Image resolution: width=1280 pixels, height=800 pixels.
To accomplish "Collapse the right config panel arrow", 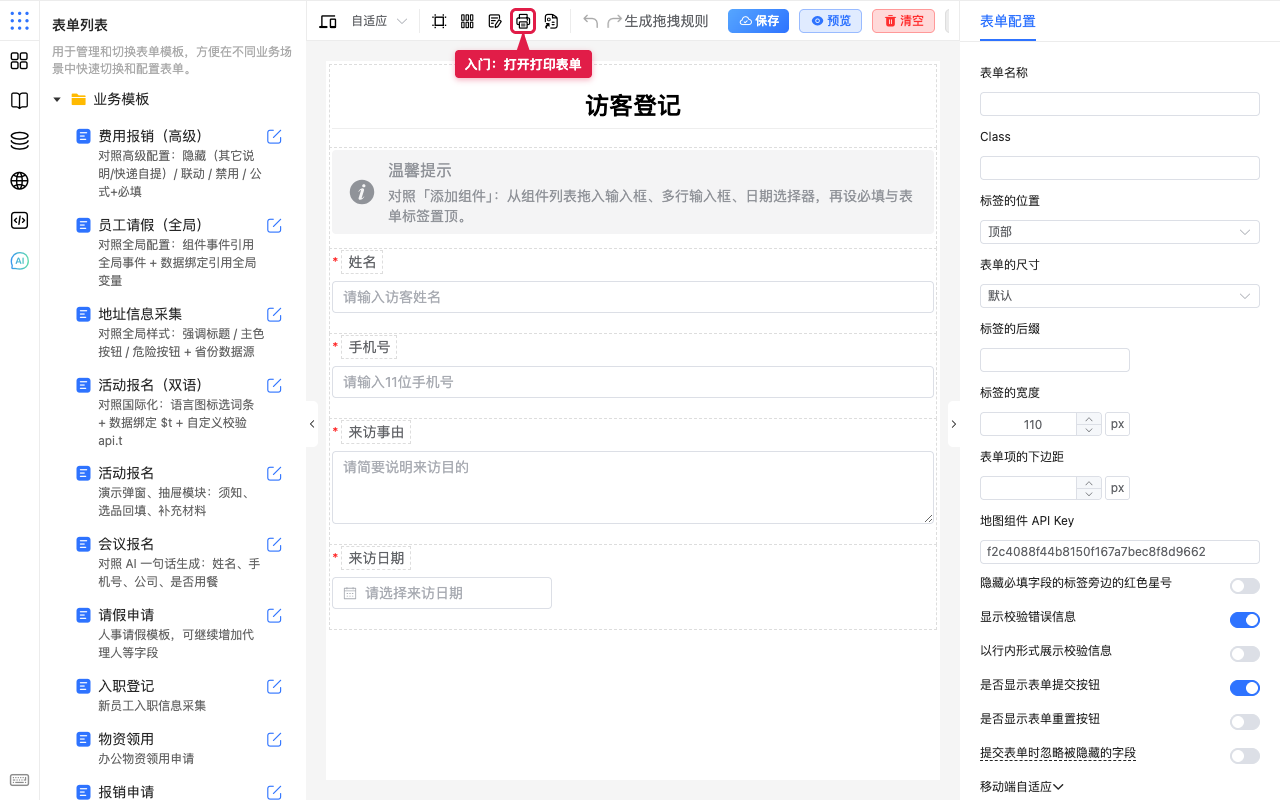I will coord(953,424).
